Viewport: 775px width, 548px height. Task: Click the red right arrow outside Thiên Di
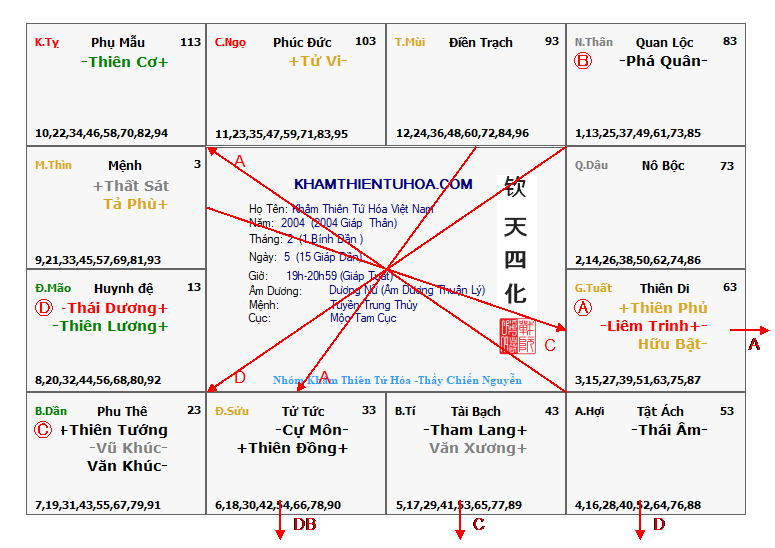[750, 329]
